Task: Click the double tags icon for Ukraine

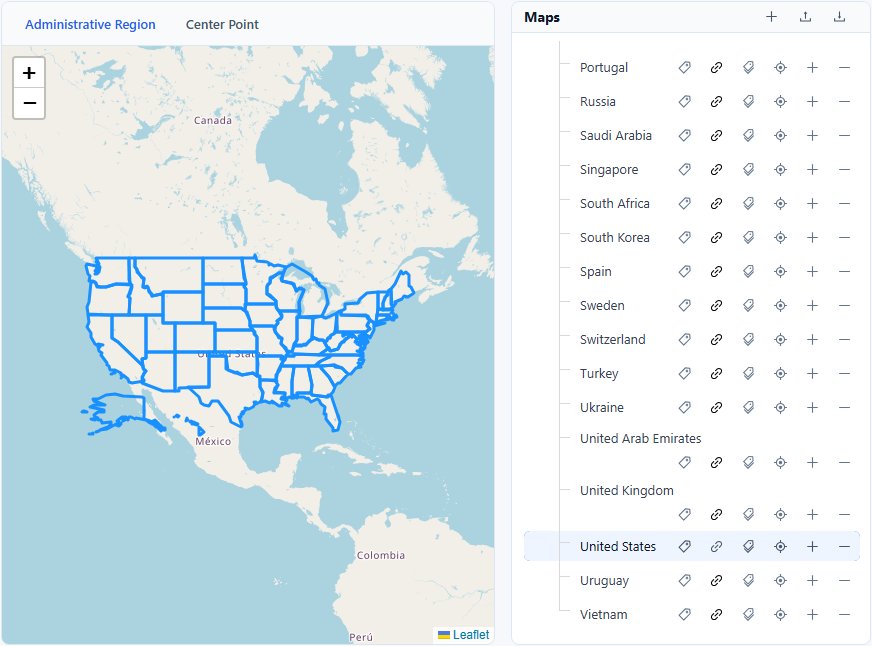Action: pos(749,408)
